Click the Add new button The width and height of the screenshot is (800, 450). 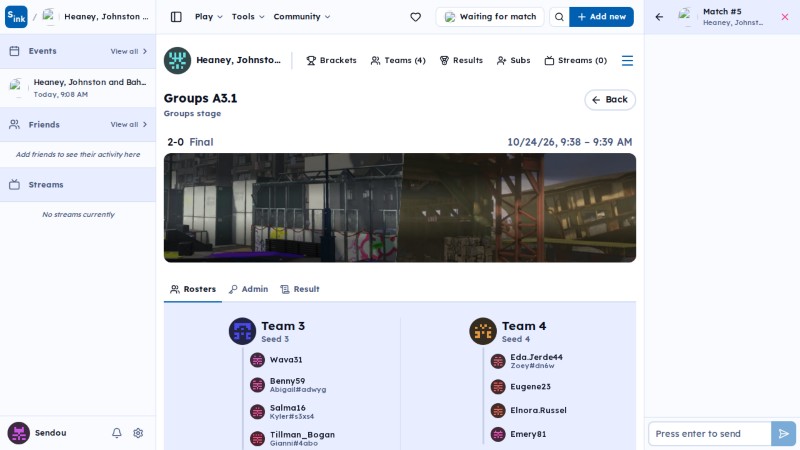click(601, 17)
